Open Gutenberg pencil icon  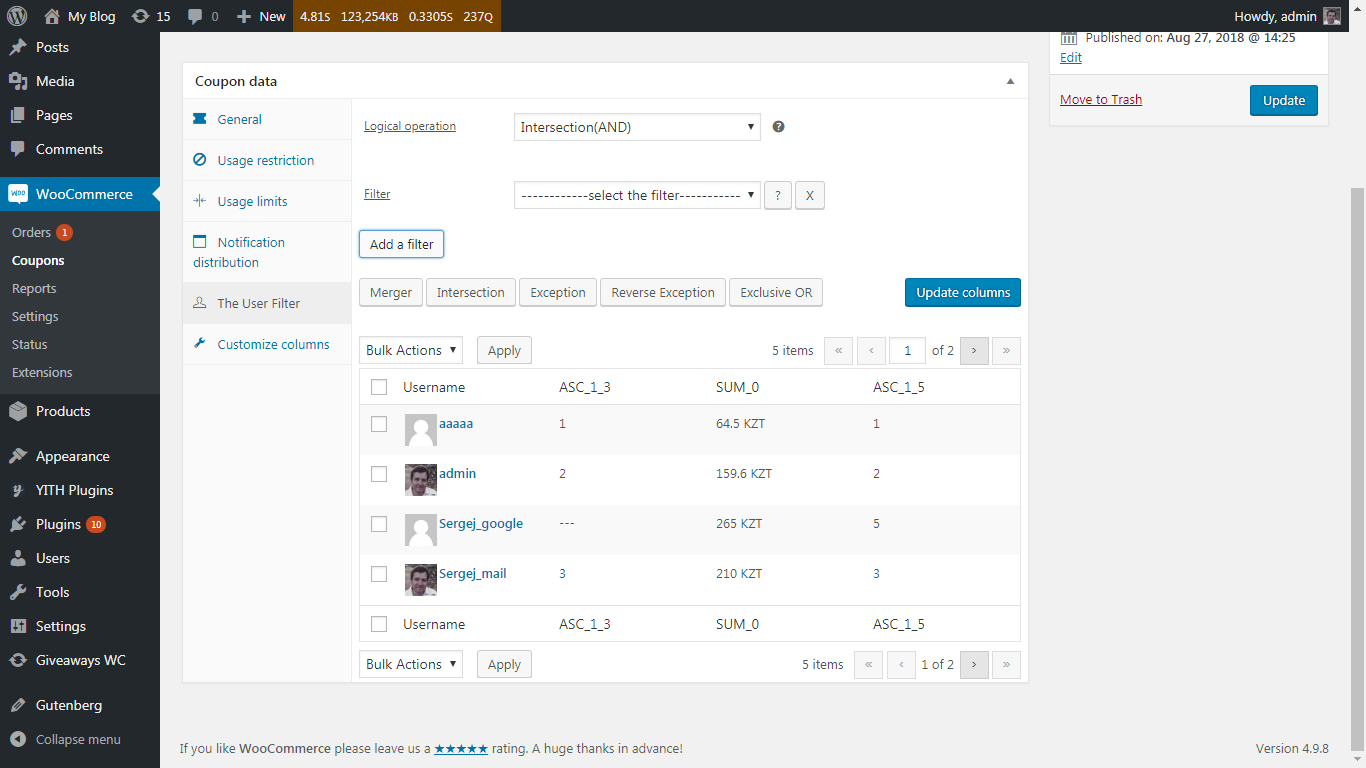click(x=18, y=705)
